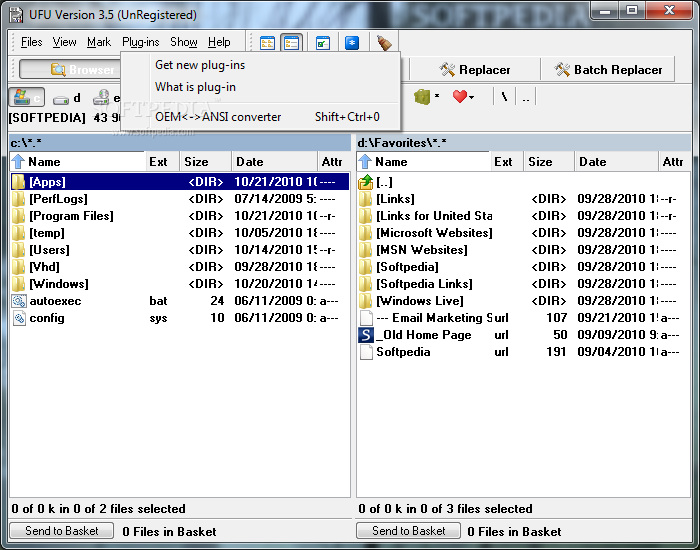Viewport: 700px width, 550px height.
Task: Sort left panel by Name column
Action: click(x=78, y=162)
